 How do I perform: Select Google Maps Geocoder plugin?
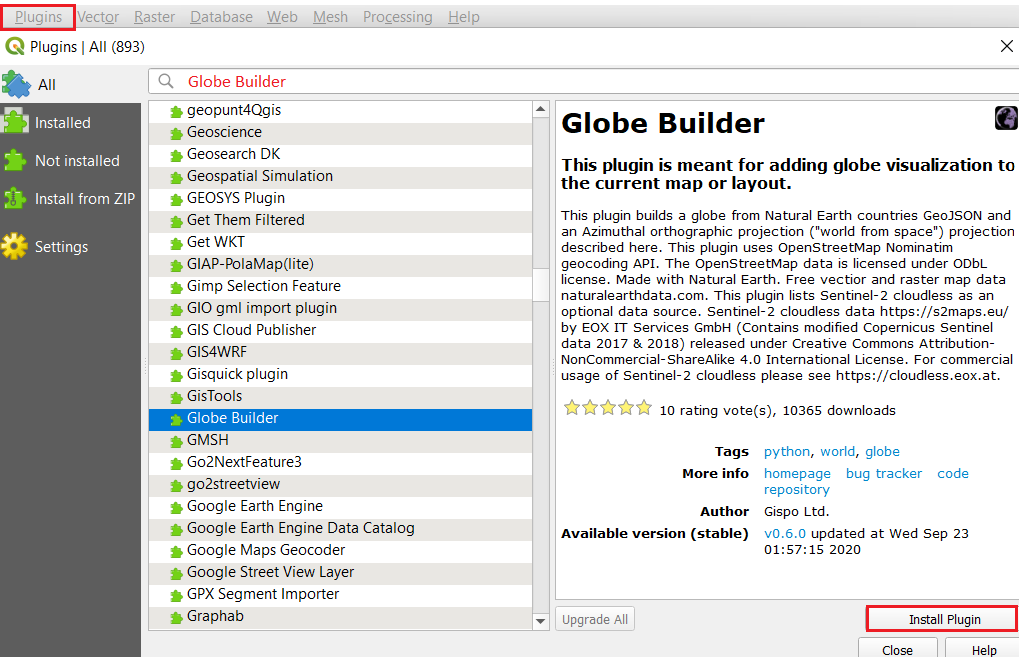pos(341,550)
